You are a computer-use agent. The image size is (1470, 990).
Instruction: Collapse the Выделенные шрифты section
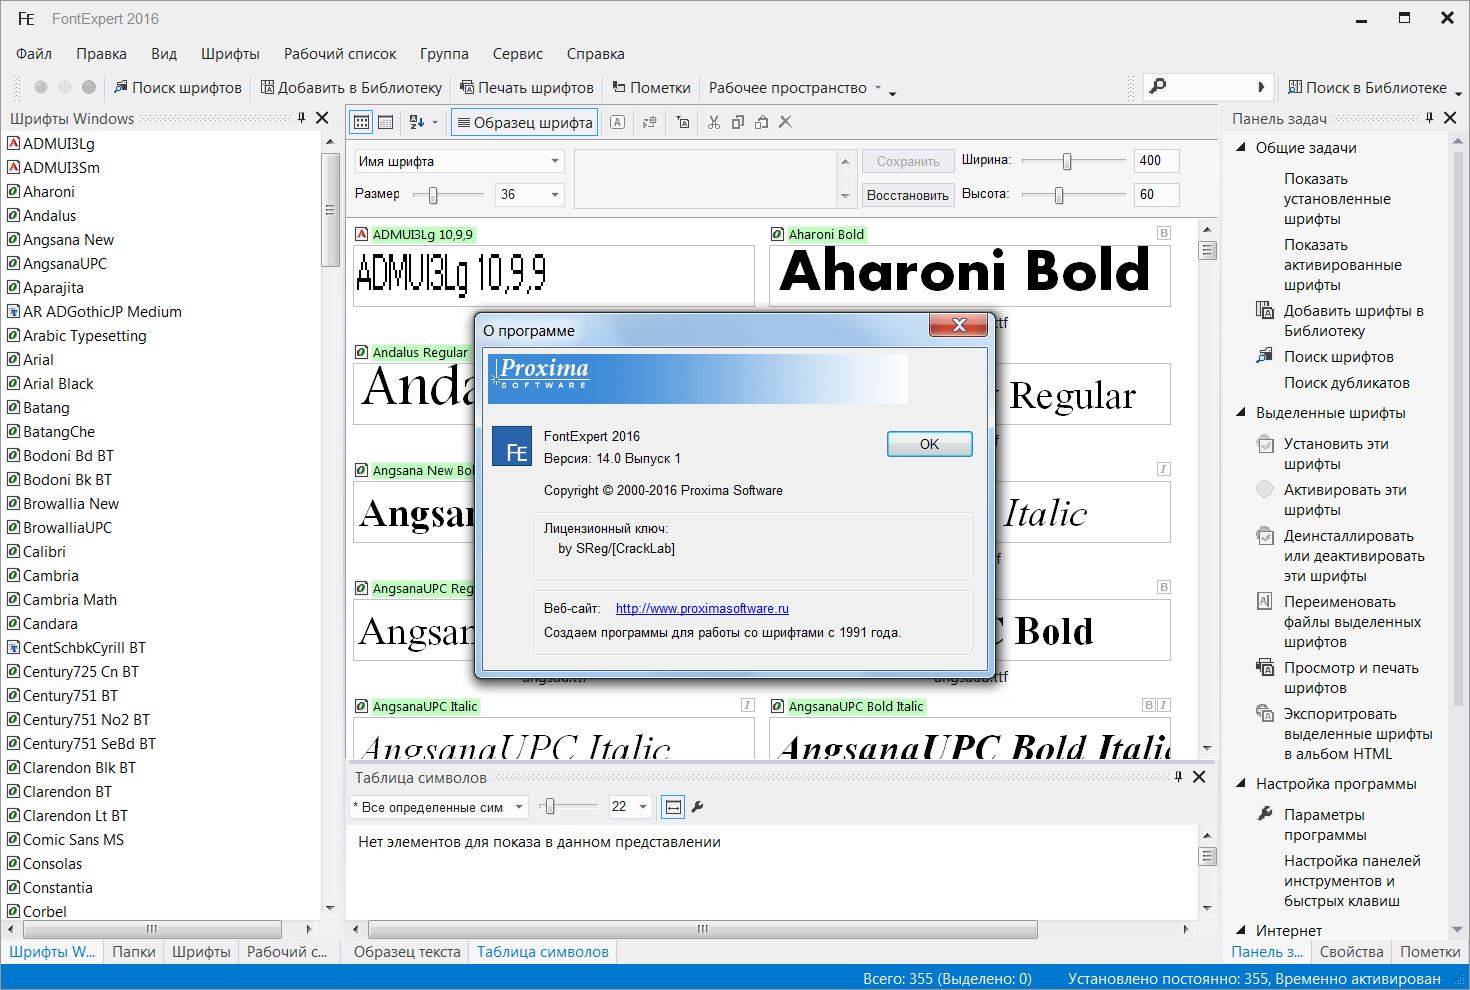(x=1240, y=412)
